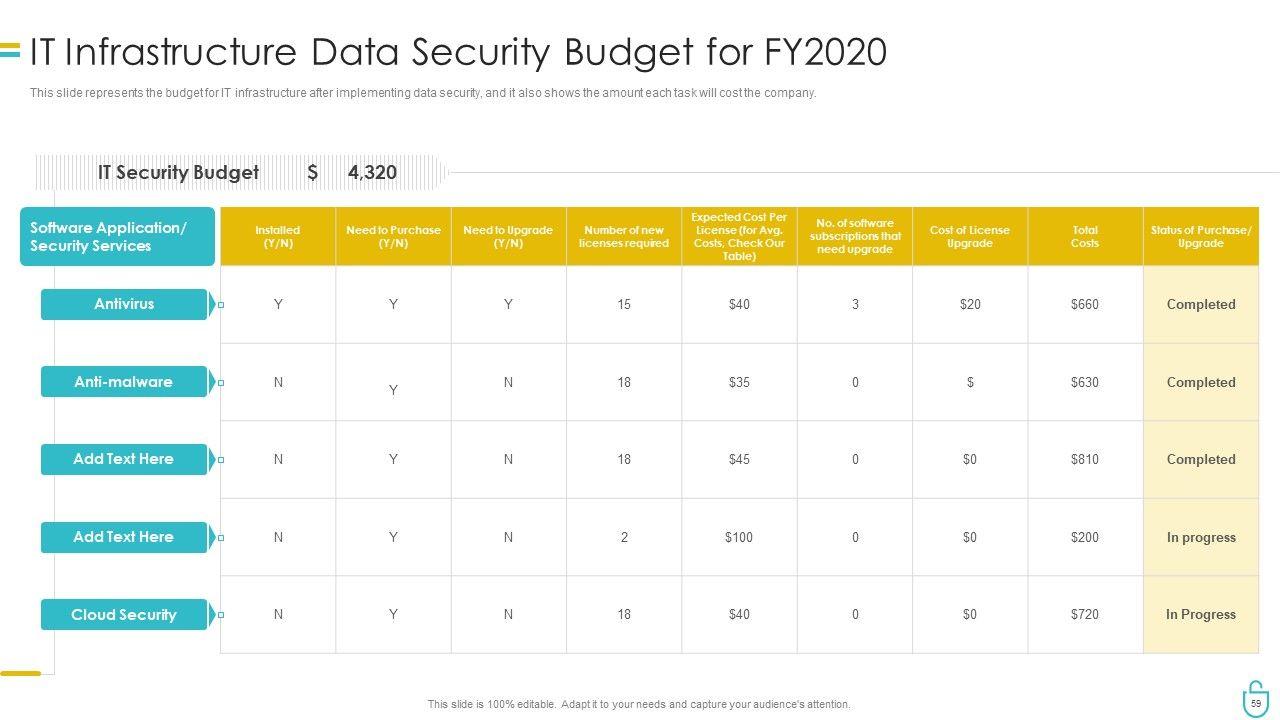Click the slide title text
Image resolution: width=1280 pixels, height=720 pixels.
pos(458,52)
